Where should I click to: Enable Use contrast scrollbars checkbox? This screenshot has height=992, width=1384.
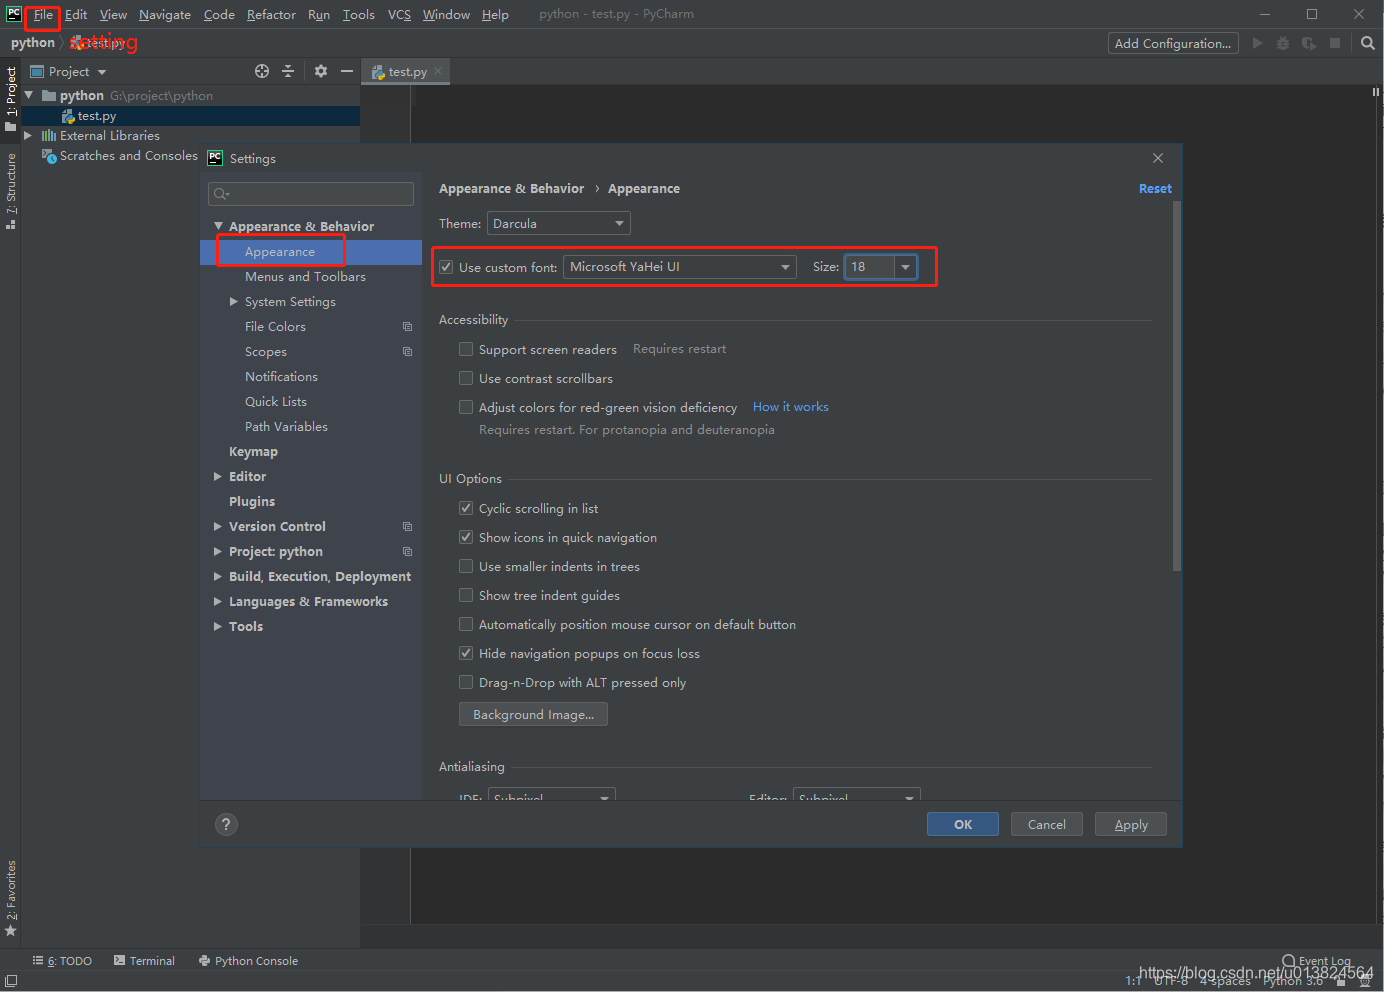click(466, 378)
